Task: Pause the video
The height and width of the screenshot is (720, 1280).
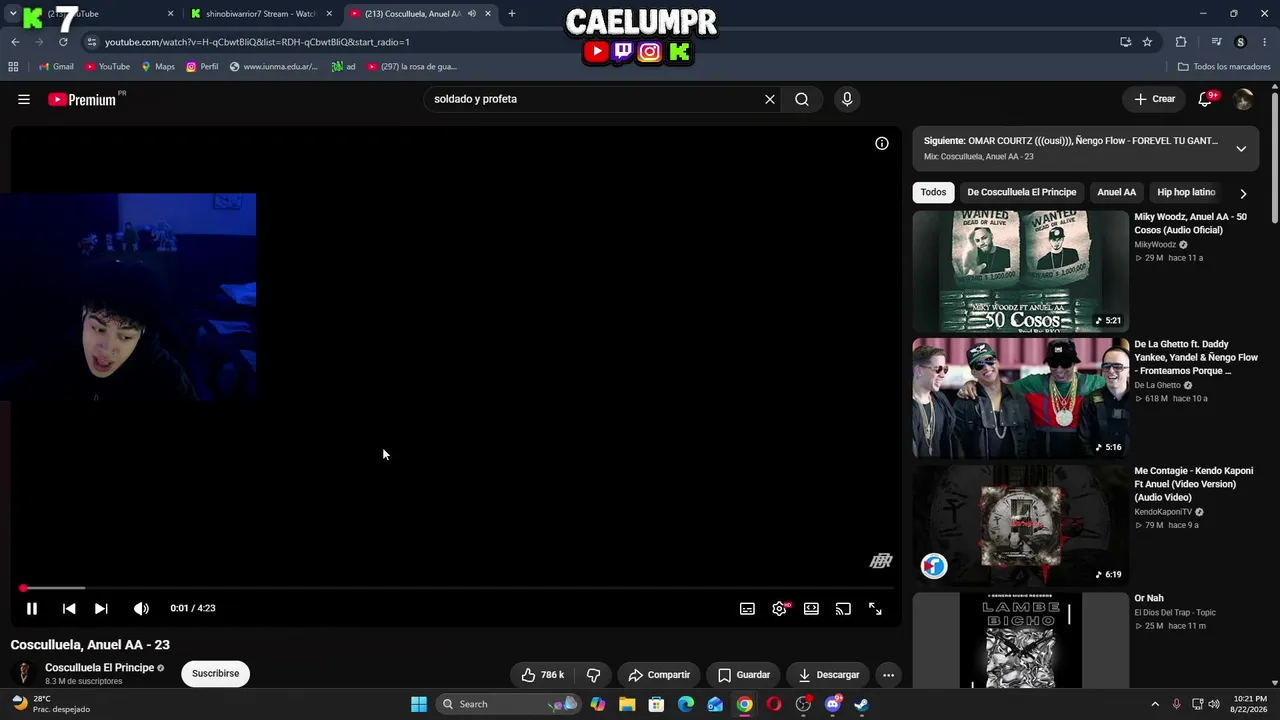Action: click(x=32, y=608)
